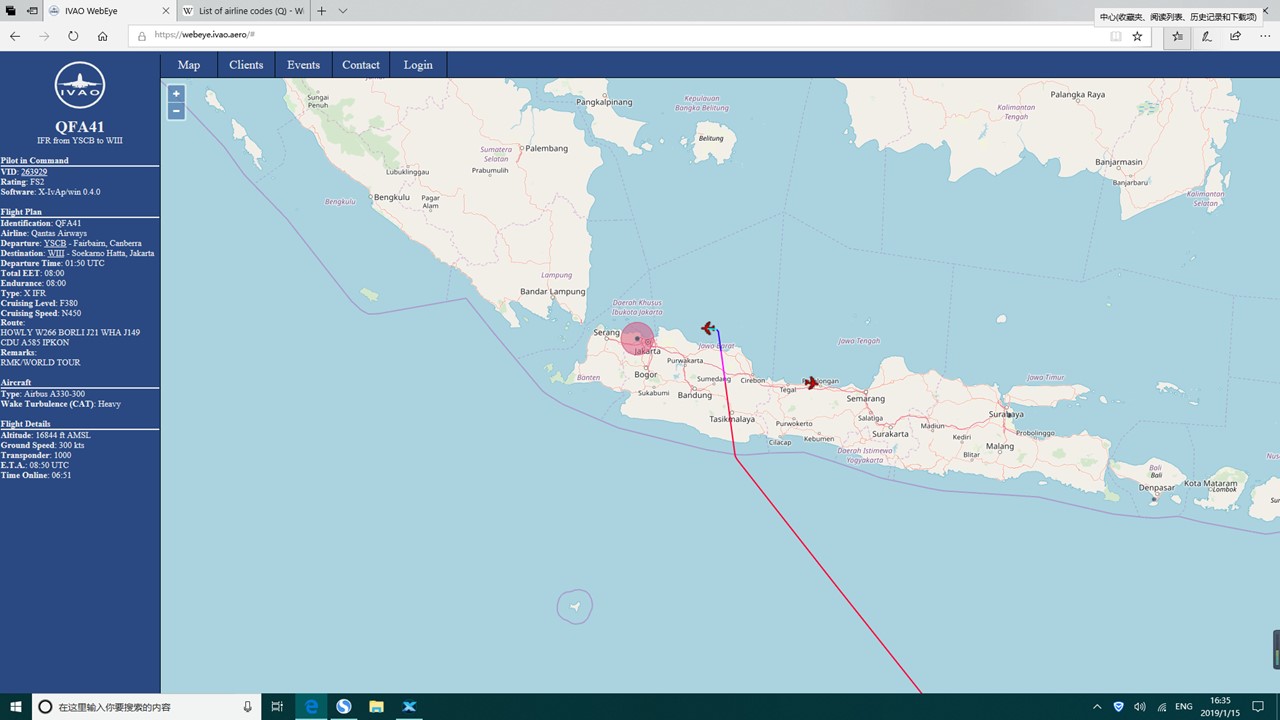Click the IVAO logo in sidebar
This screenshot has height=720, width=1280.
tap(80, 87)
